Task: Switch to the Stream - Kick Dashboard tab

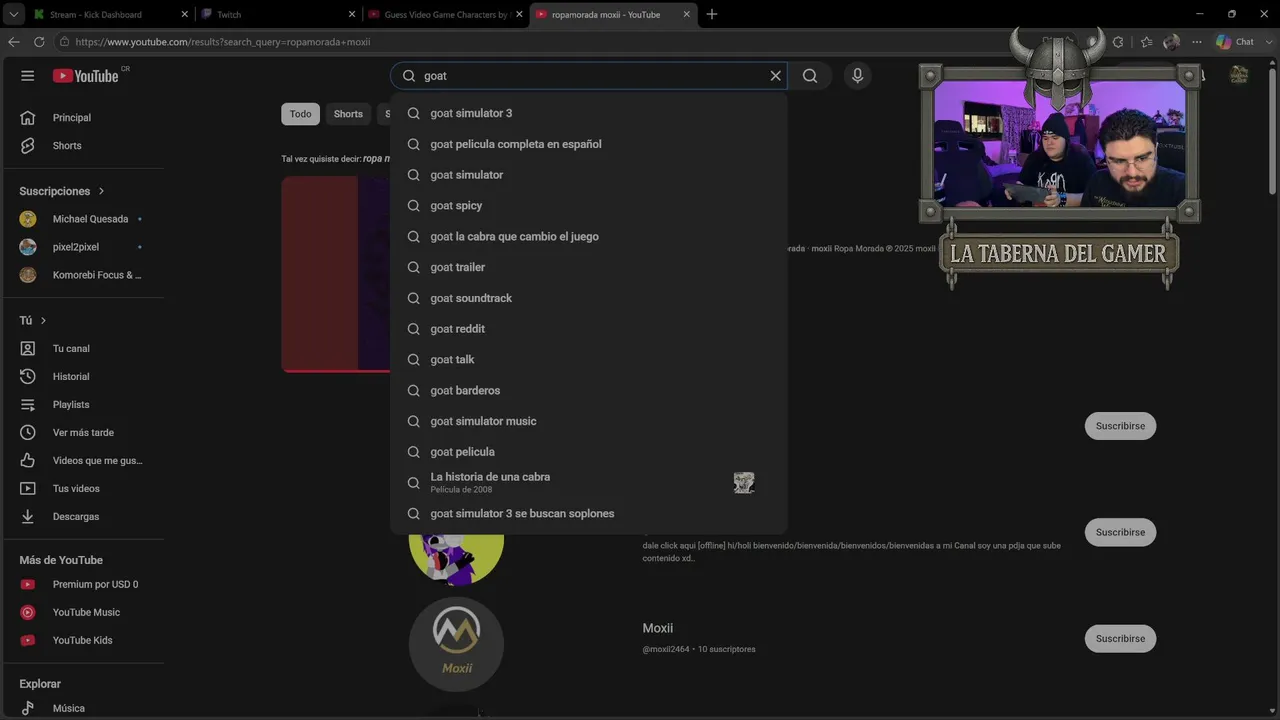Action: [110, 15]
